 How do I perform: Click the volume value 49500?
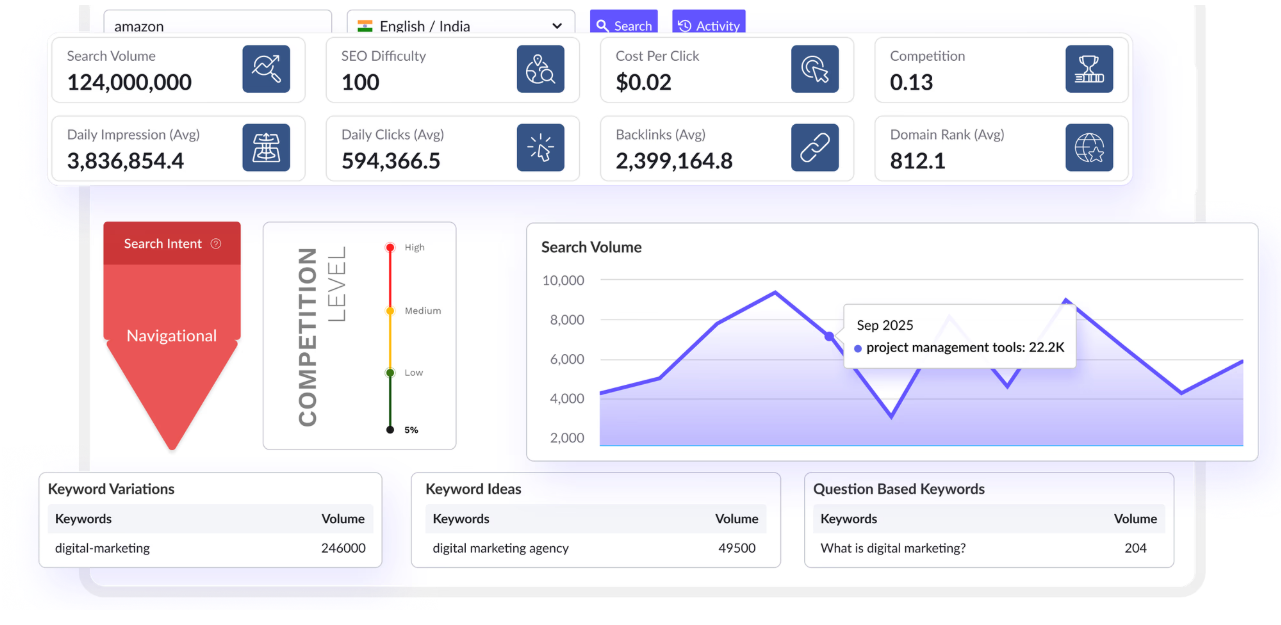pyautogui.click(x=737, y=548)
